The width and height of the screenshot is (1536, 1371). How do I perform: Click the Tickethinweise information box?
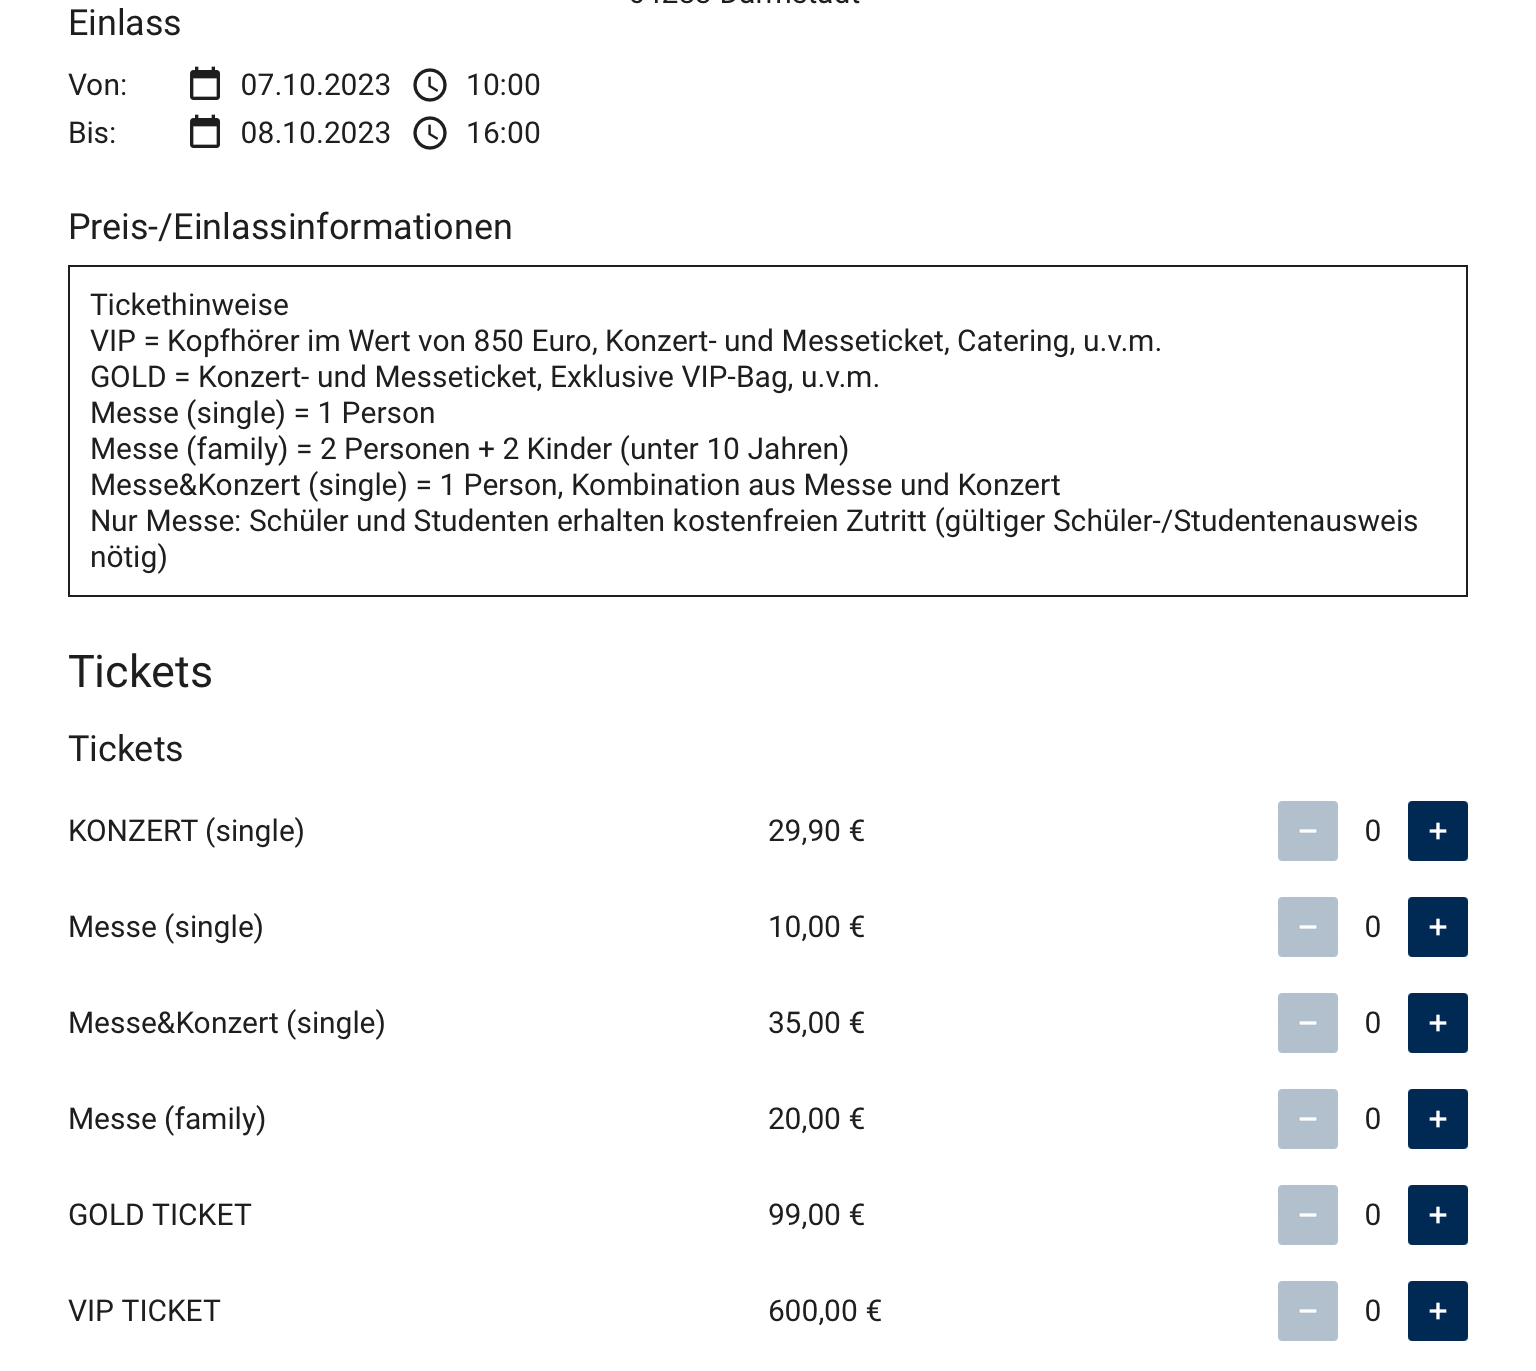tap(767, 431)
